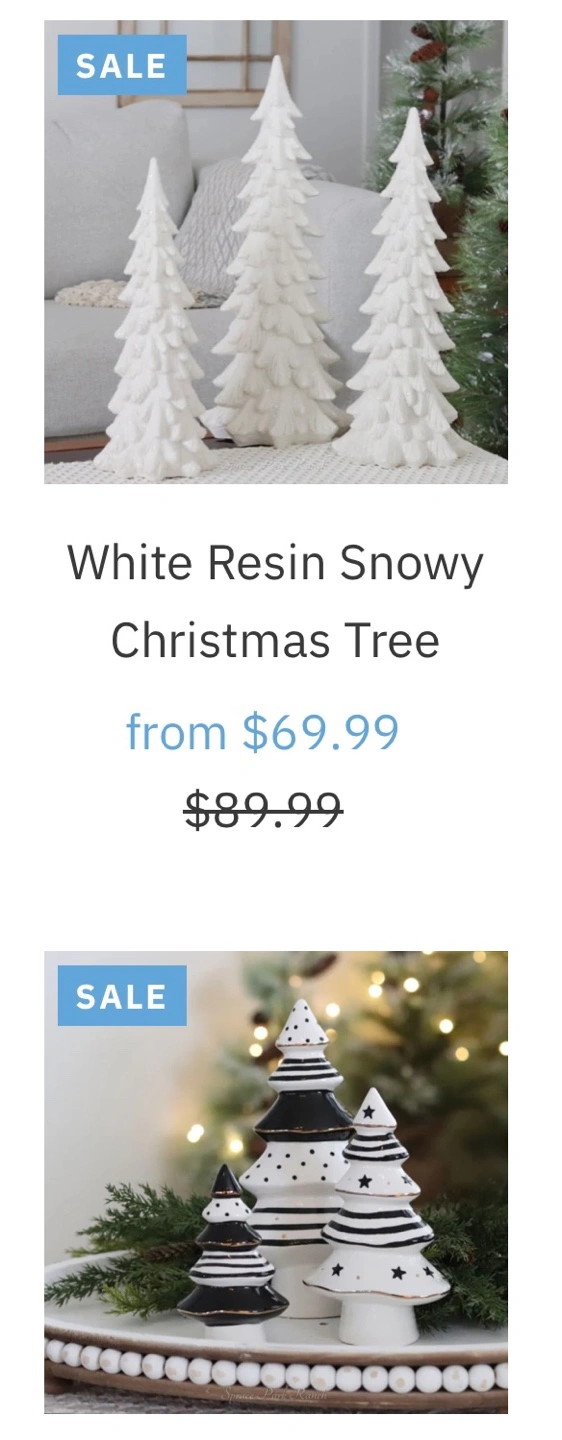
Task: Open the white resin trees product photo
Action: [276, 252]
